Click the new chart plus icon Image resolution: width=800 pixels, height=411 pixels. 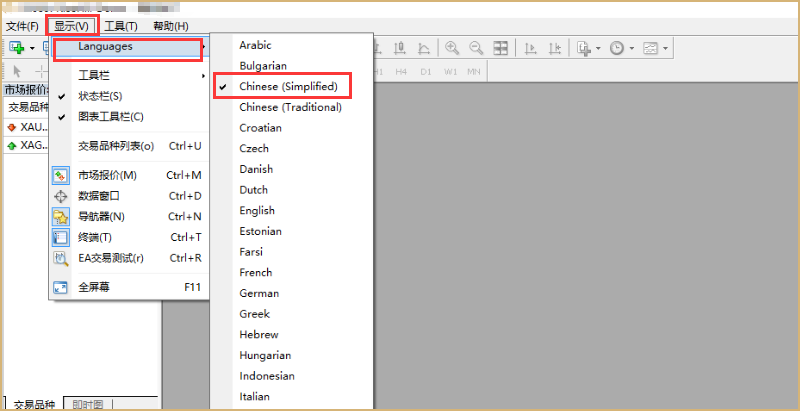(17, 48)
